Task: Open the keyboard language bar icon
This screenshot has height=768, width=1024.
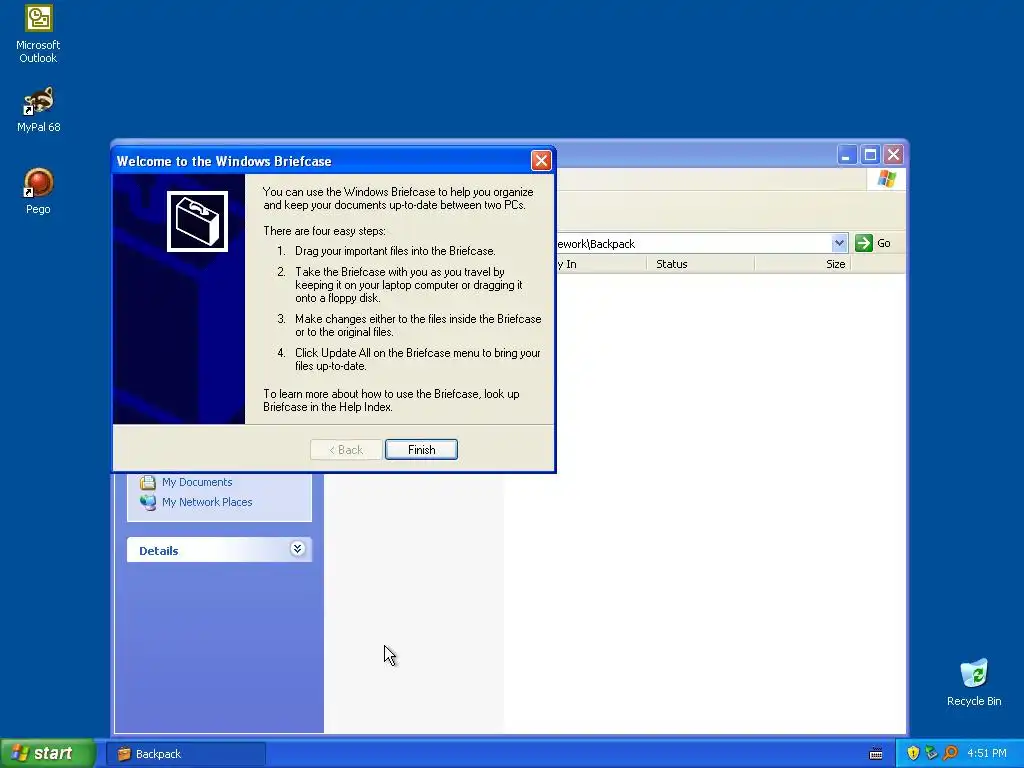Action: pos(876,754)
